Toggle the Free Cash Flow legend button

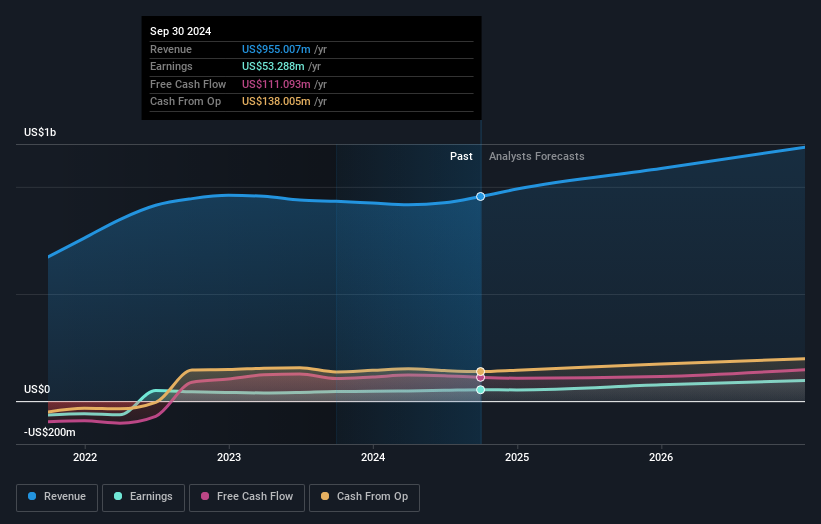[x=247, y=497]
